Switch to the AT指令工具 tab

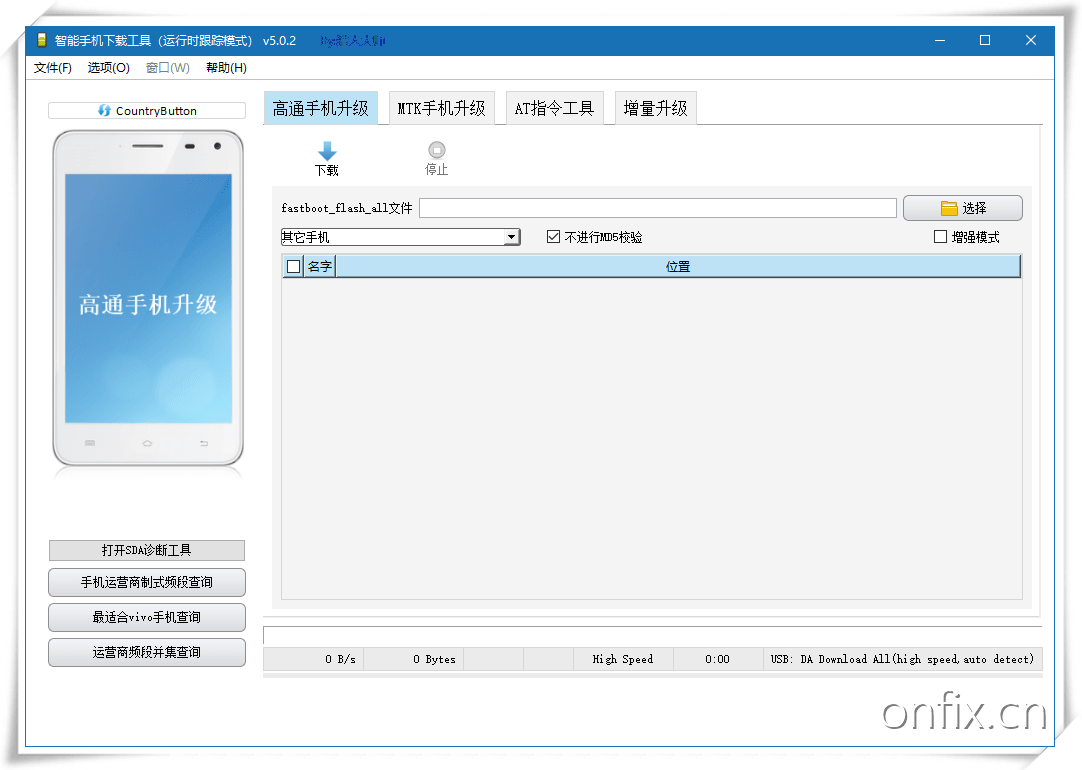[x=554, y=108]
